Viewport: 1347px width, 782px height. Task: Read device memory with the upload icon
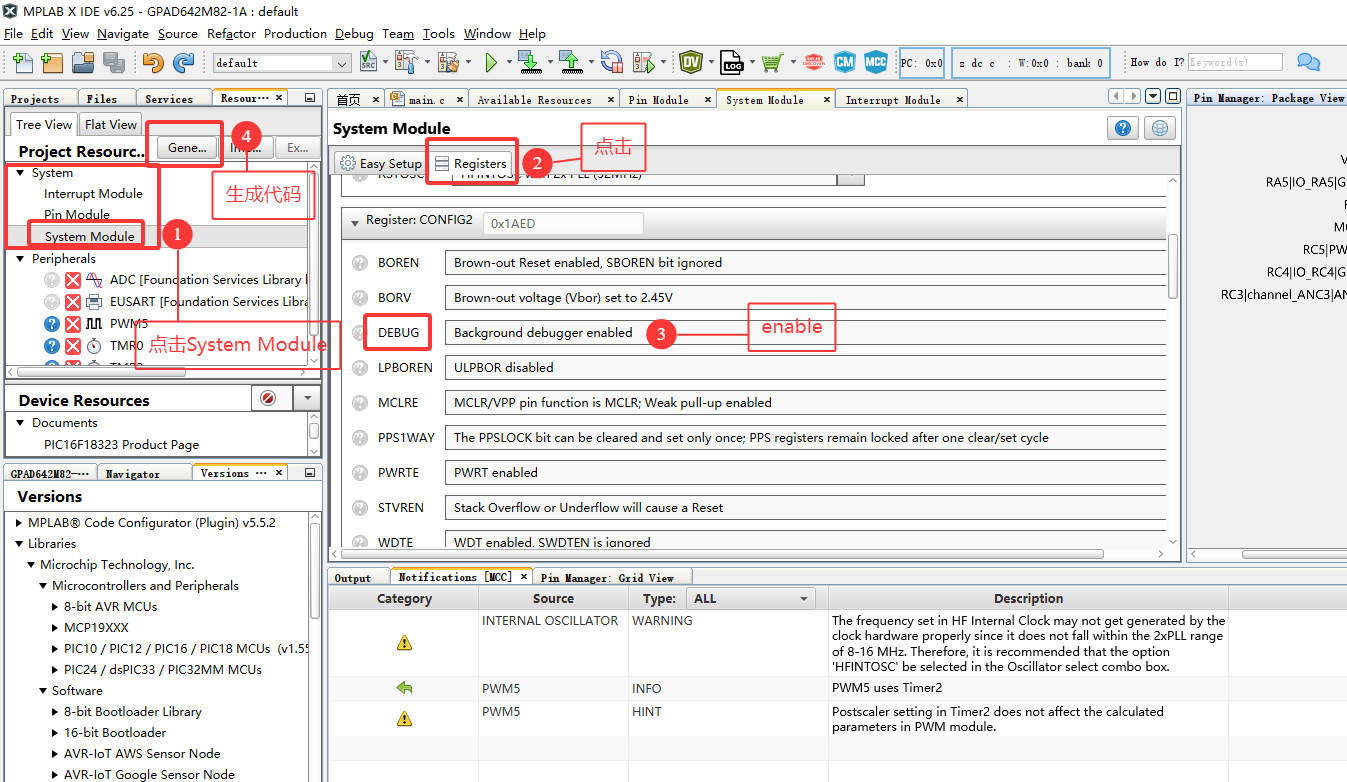570,62
